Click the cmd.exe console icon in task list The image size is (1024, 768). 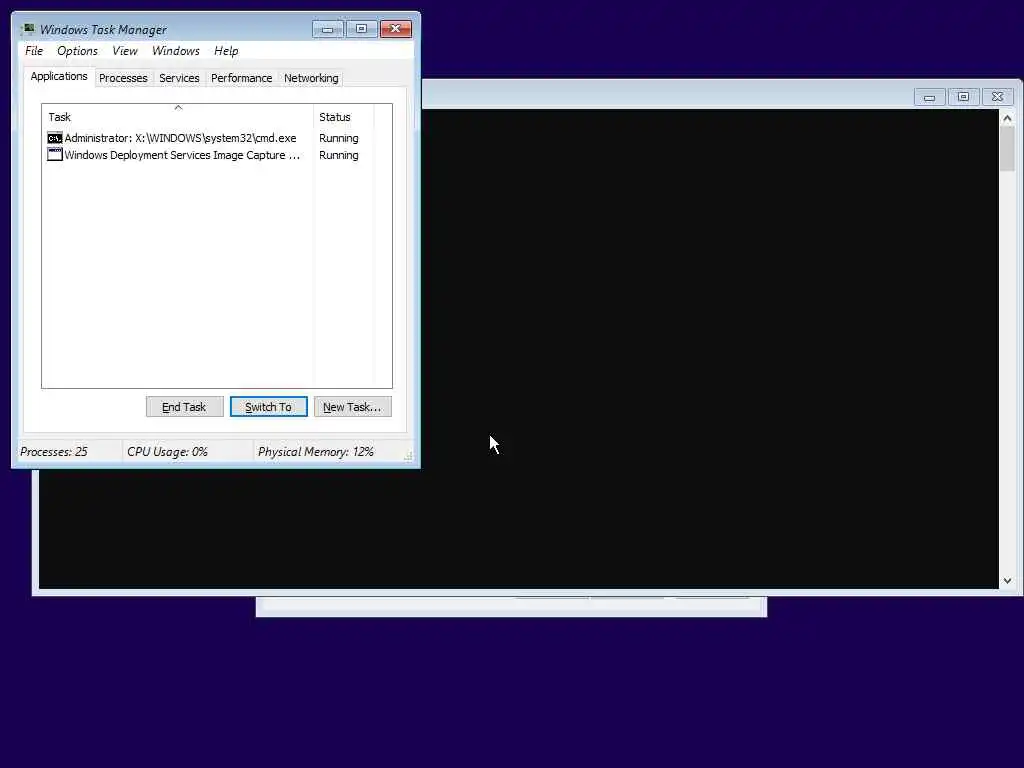55,138
